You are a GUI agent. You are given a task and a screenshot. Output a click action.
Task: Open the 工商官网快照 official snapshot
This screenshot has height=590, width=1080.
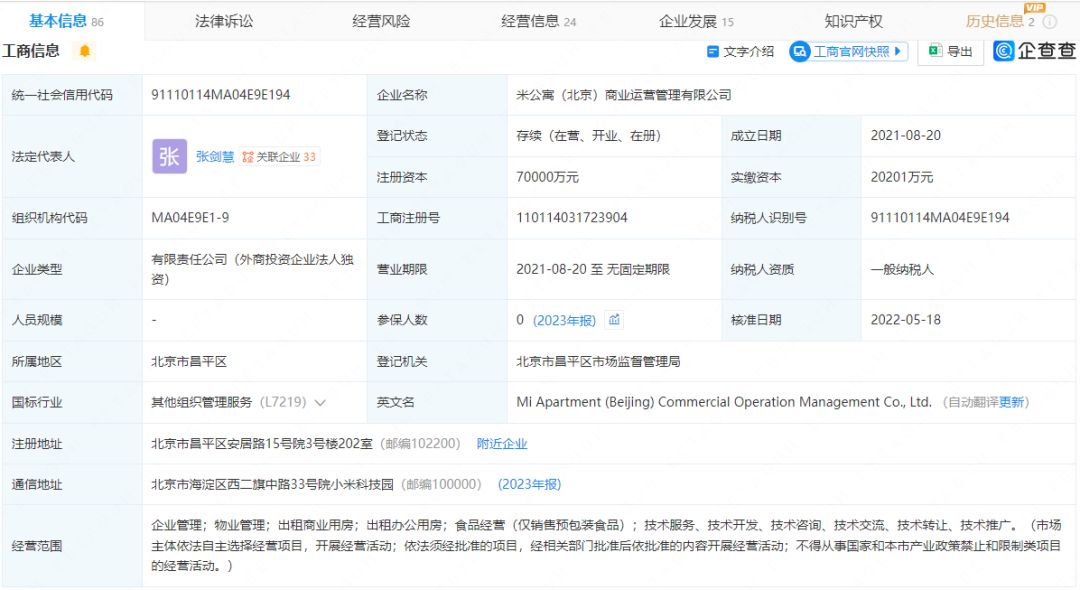(x=848, y=51)
